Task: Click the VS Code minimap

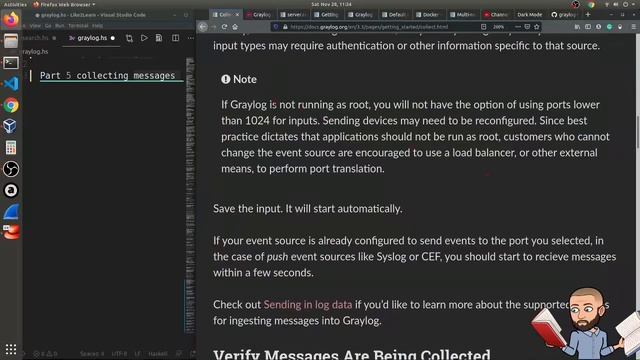Action: tap(190, 195)
